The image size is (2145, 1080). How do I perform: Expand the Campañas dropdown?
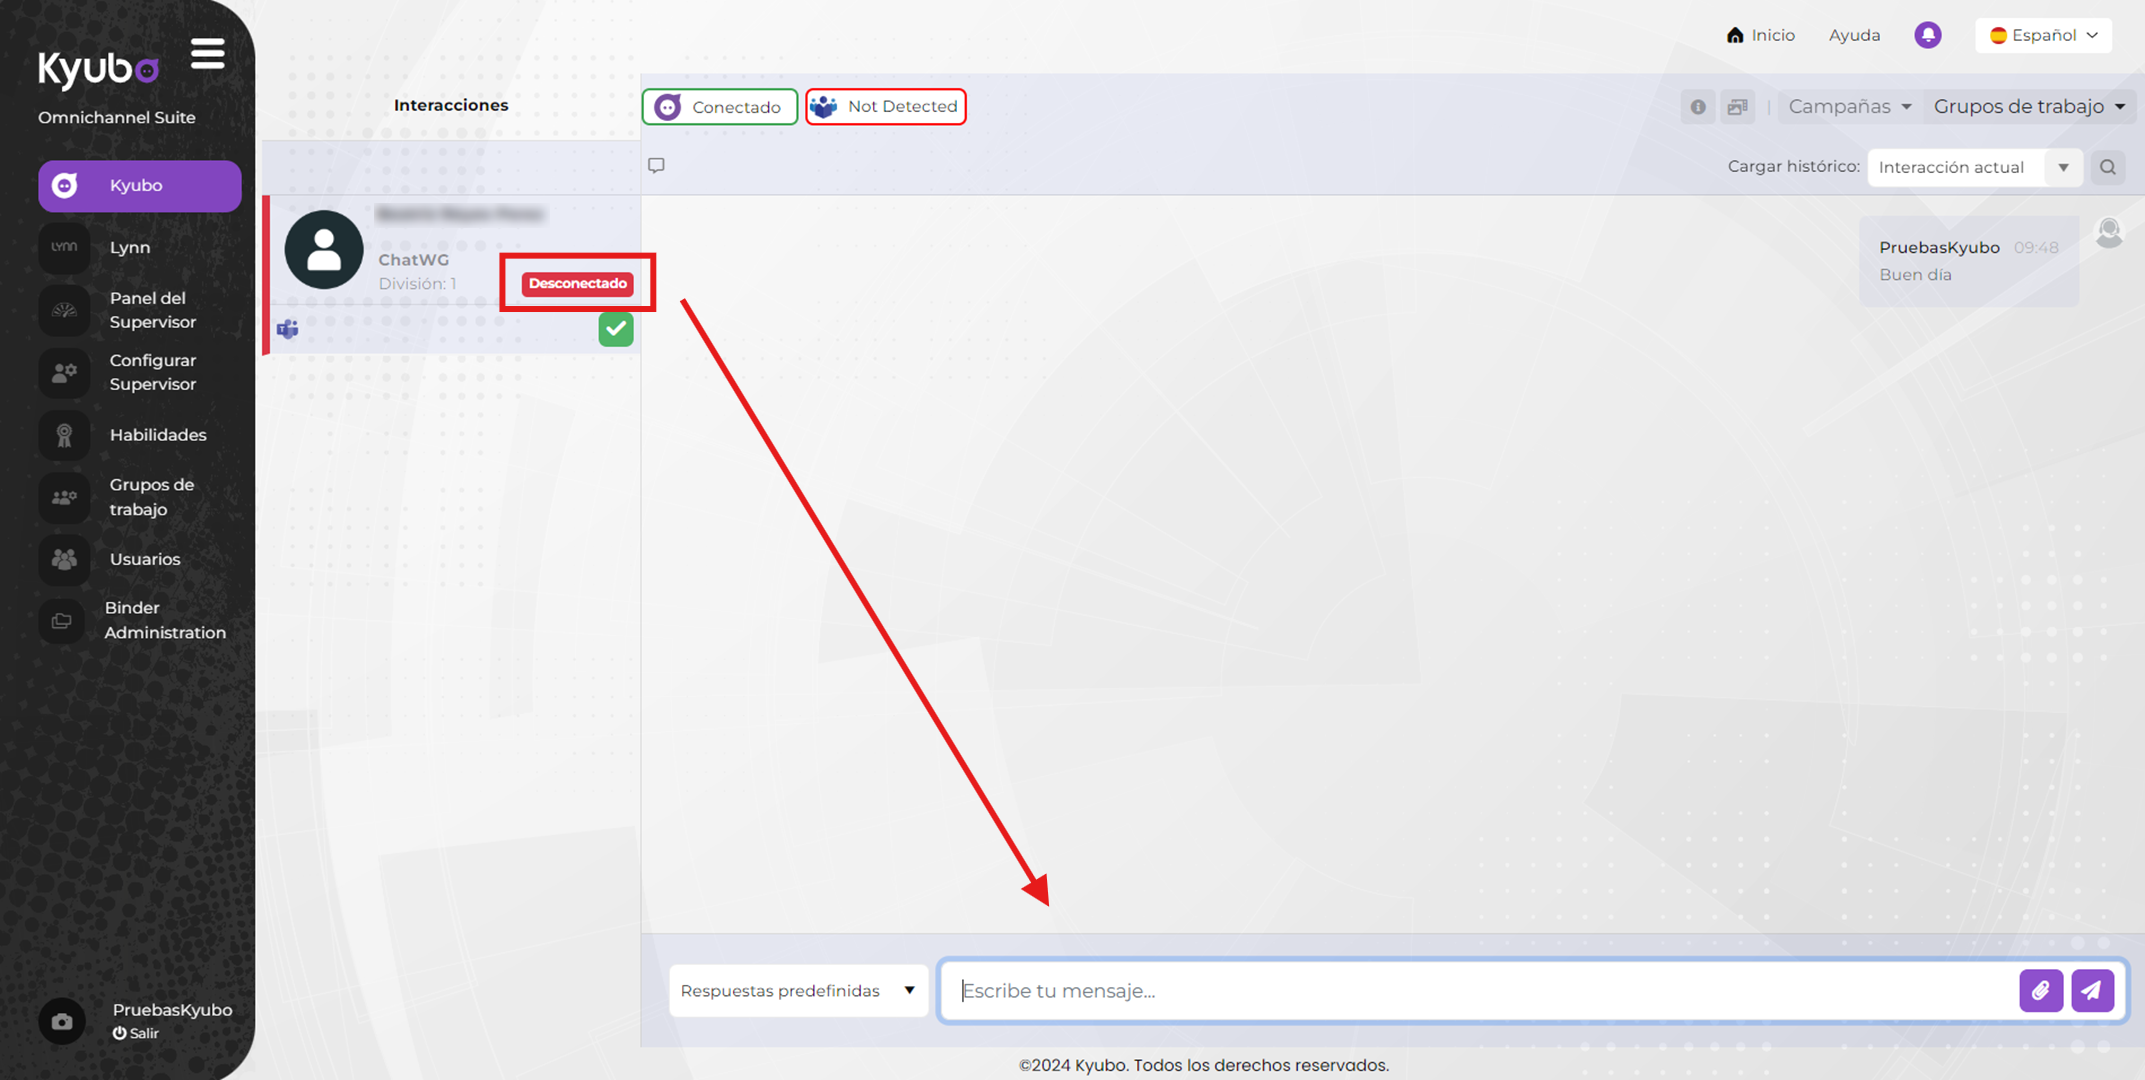[x=1849, y=107]
